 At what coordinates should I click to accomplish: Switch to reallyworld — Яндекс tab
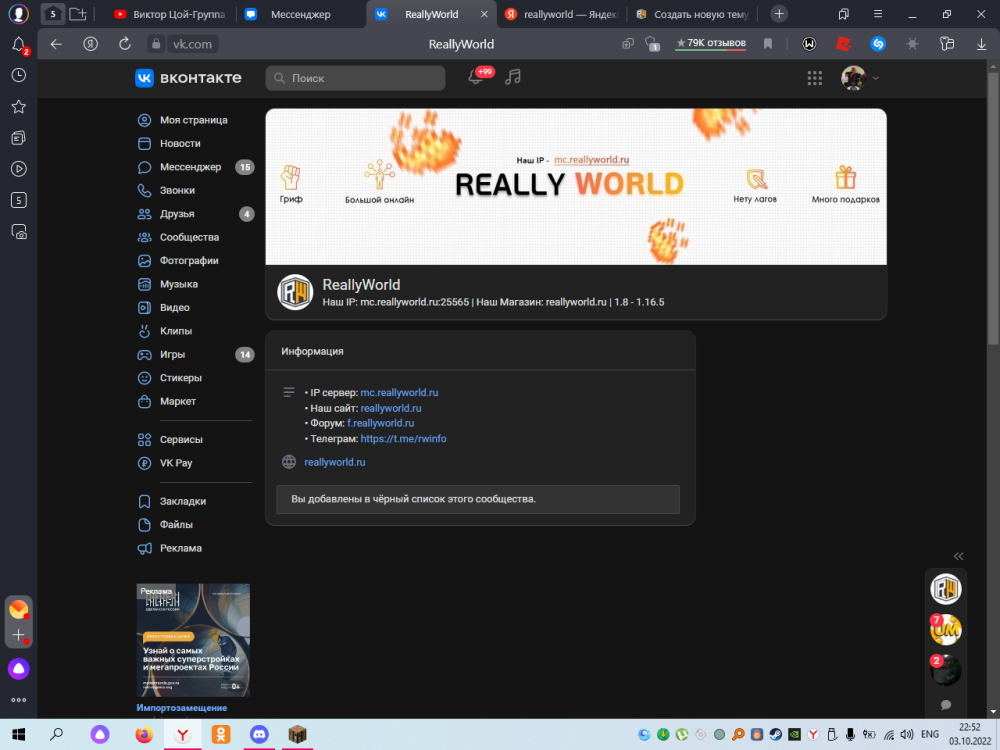click(x=561, y=14)
